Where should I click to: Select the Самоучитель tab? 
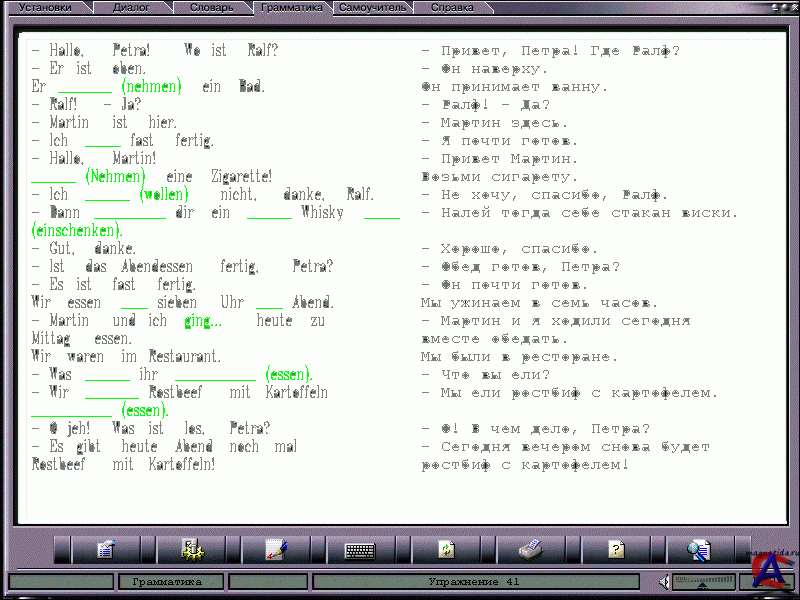point(372,7)
